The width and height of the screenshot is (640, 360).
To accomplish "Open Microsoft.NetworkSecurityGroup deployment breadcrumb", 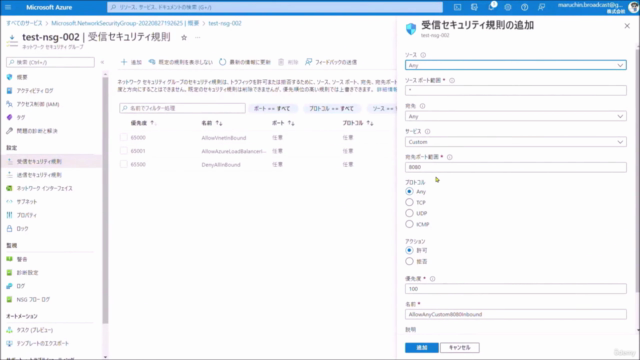I will [125, 23].
